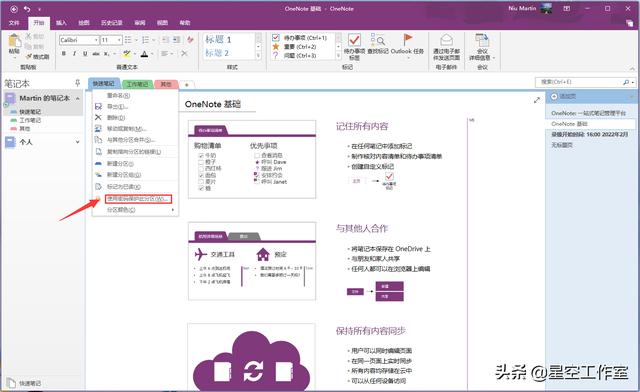Image resolution: width=640 pixels, height=392 pixels.
Task: Click the delete X icon in the ribbon
Action: (x=184, y=53)
